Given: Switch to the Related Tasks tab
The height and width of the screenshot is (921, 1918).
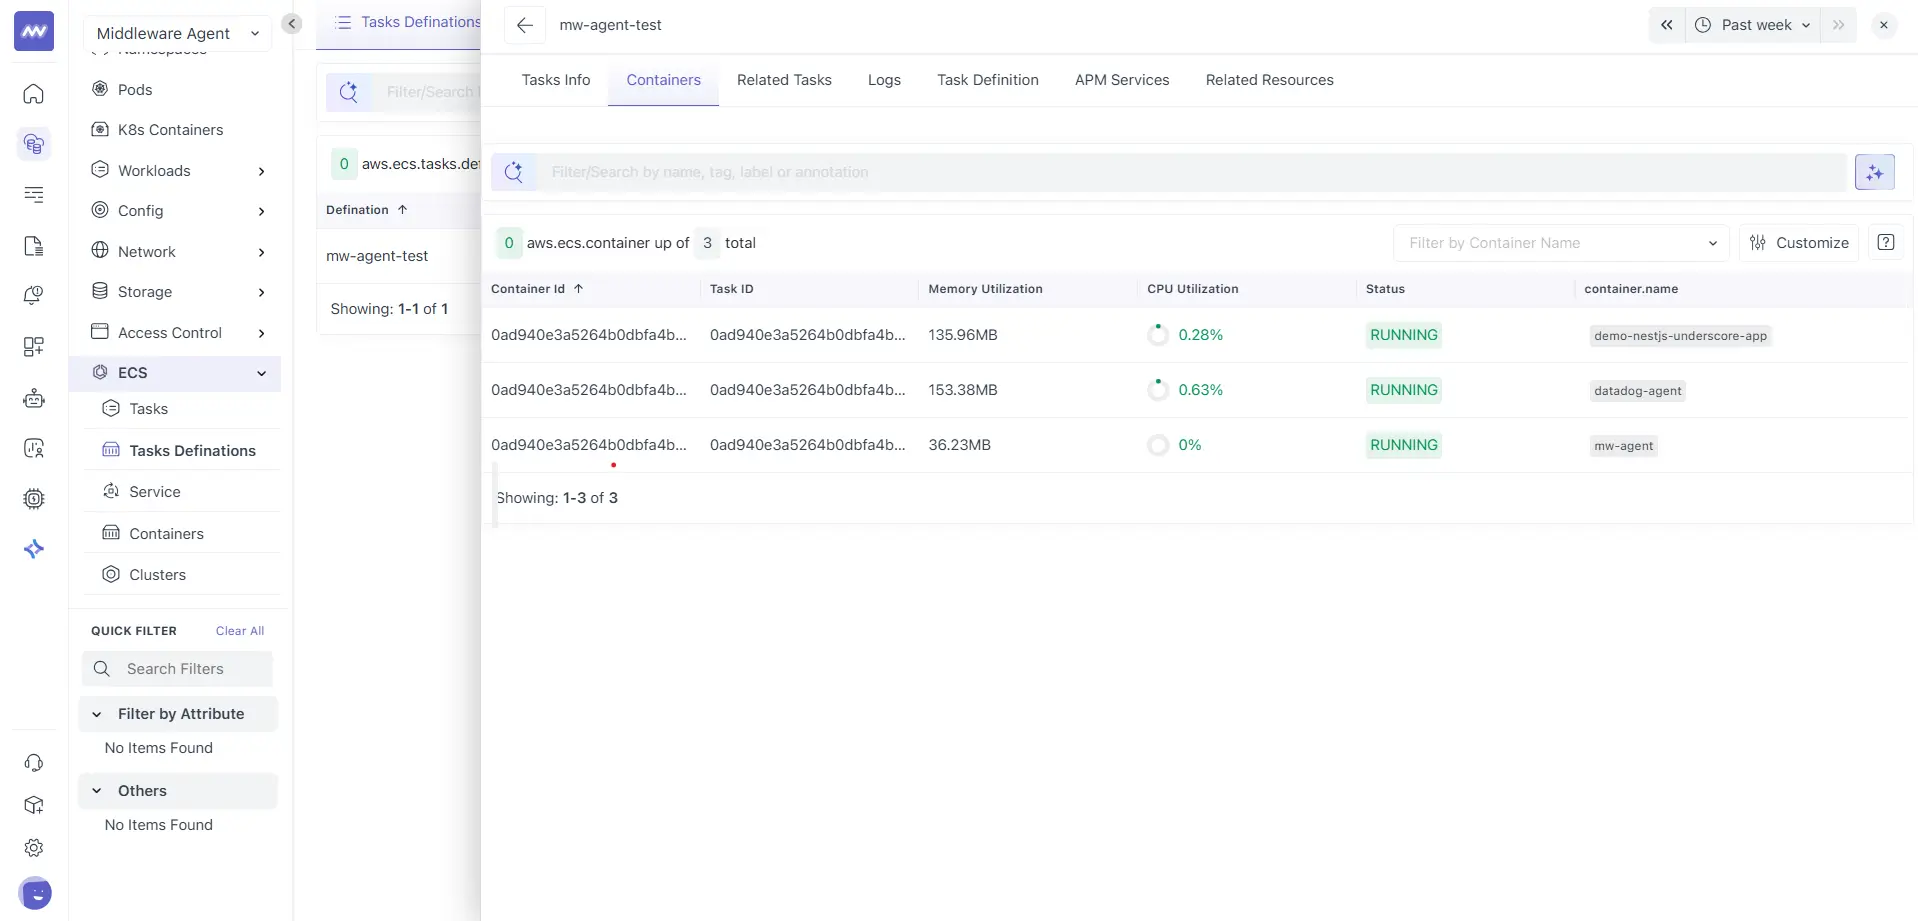Looking at the screenshot, I should [x=784, y=80].
